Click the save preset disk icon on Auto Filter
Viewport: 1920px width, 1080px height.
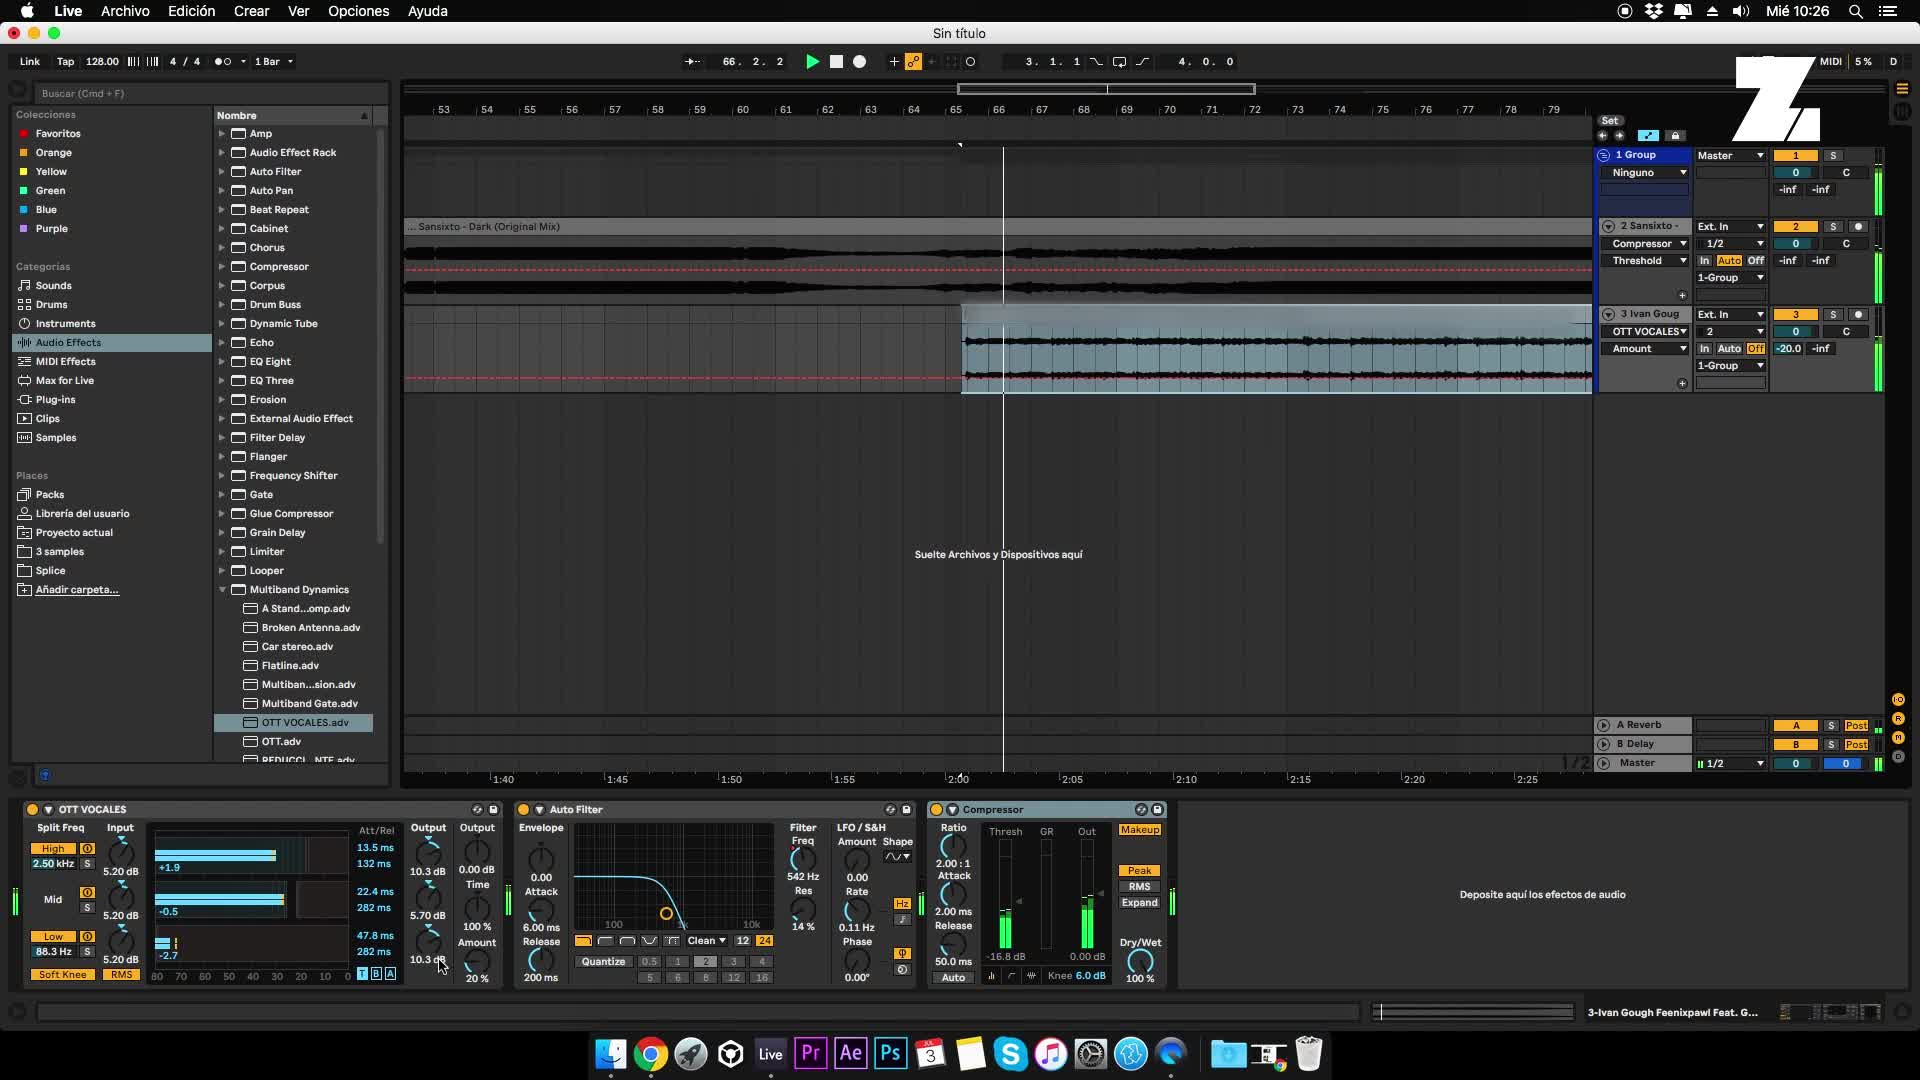[x=907, y=810]
